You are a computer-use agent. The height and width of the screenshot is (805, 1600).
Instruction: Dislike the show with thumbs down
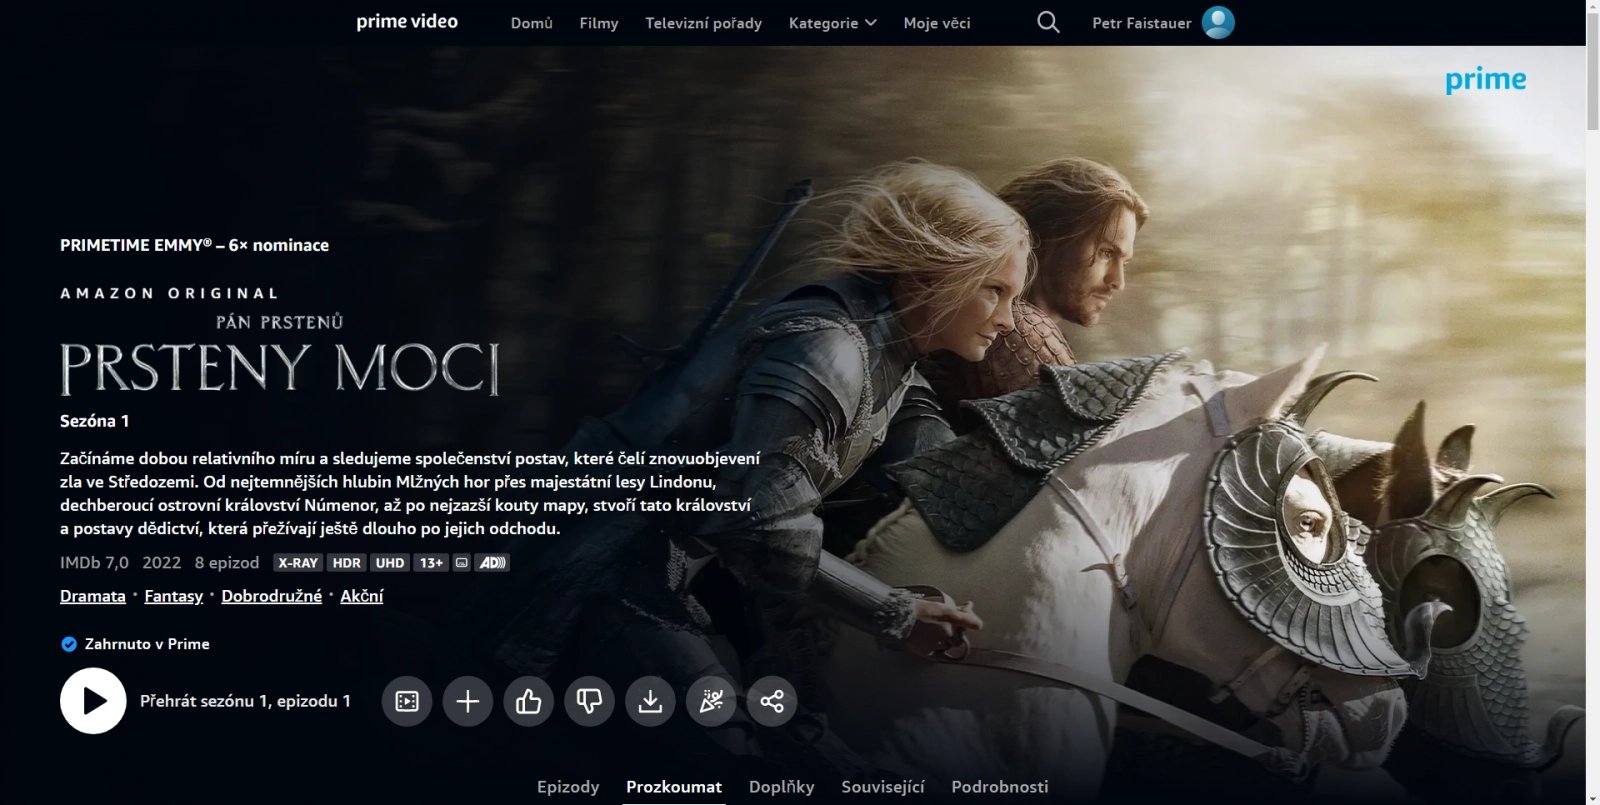click(x=590, y=701)
